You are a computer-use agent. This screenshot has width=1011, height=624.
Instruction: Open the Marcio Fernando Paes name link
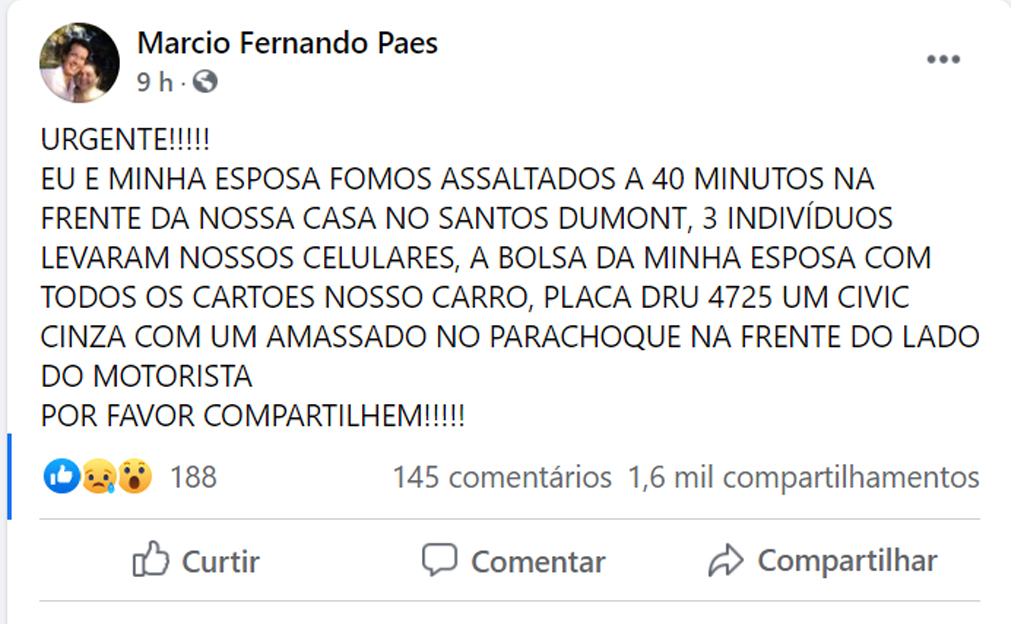287,43
